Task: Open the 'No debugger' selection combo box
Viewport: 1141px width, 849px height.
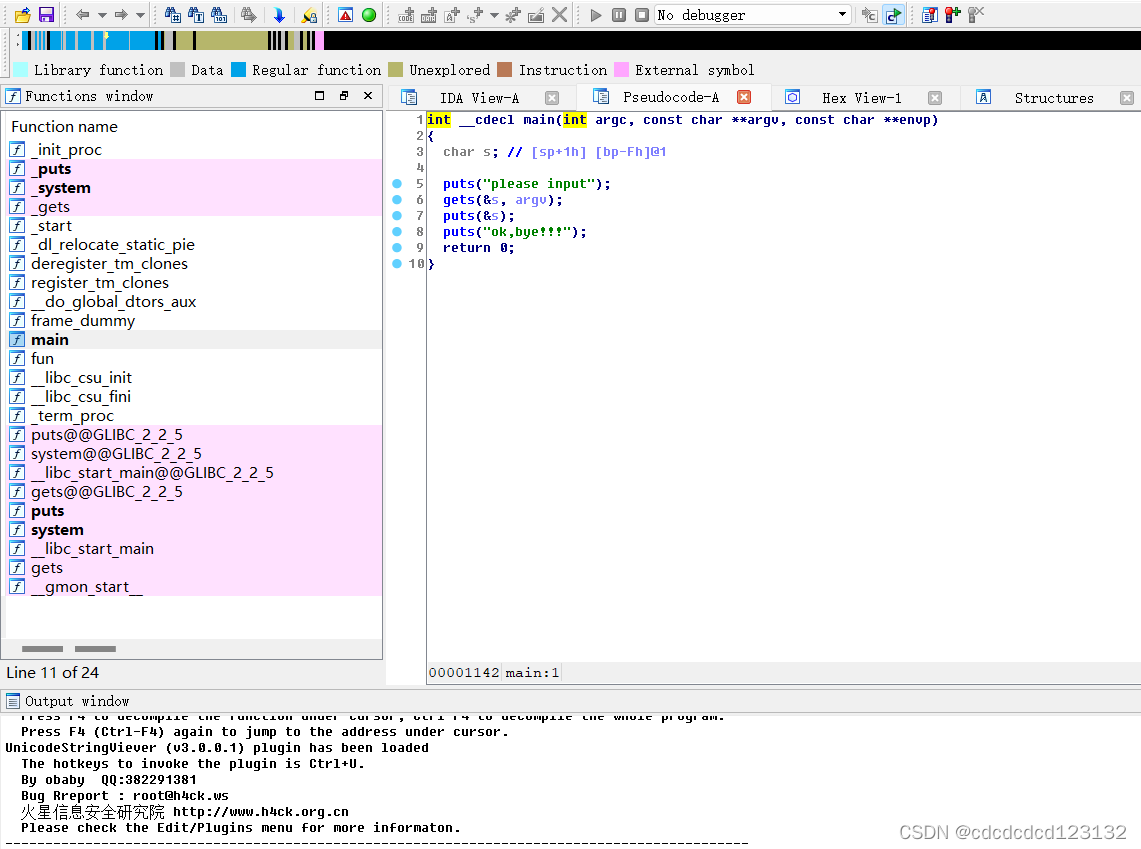Action: [752, 15]
